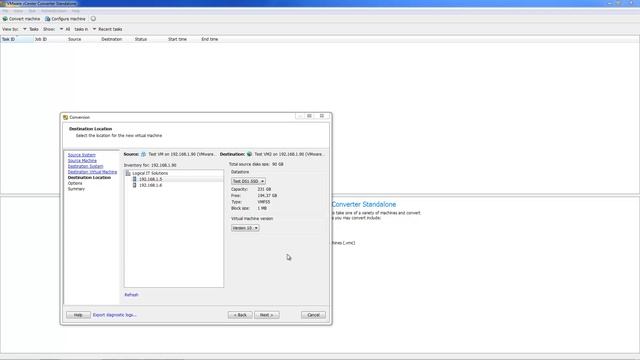Go to the Source Machine step
Viewport: 640px width, 360px height.
(82, 161)
